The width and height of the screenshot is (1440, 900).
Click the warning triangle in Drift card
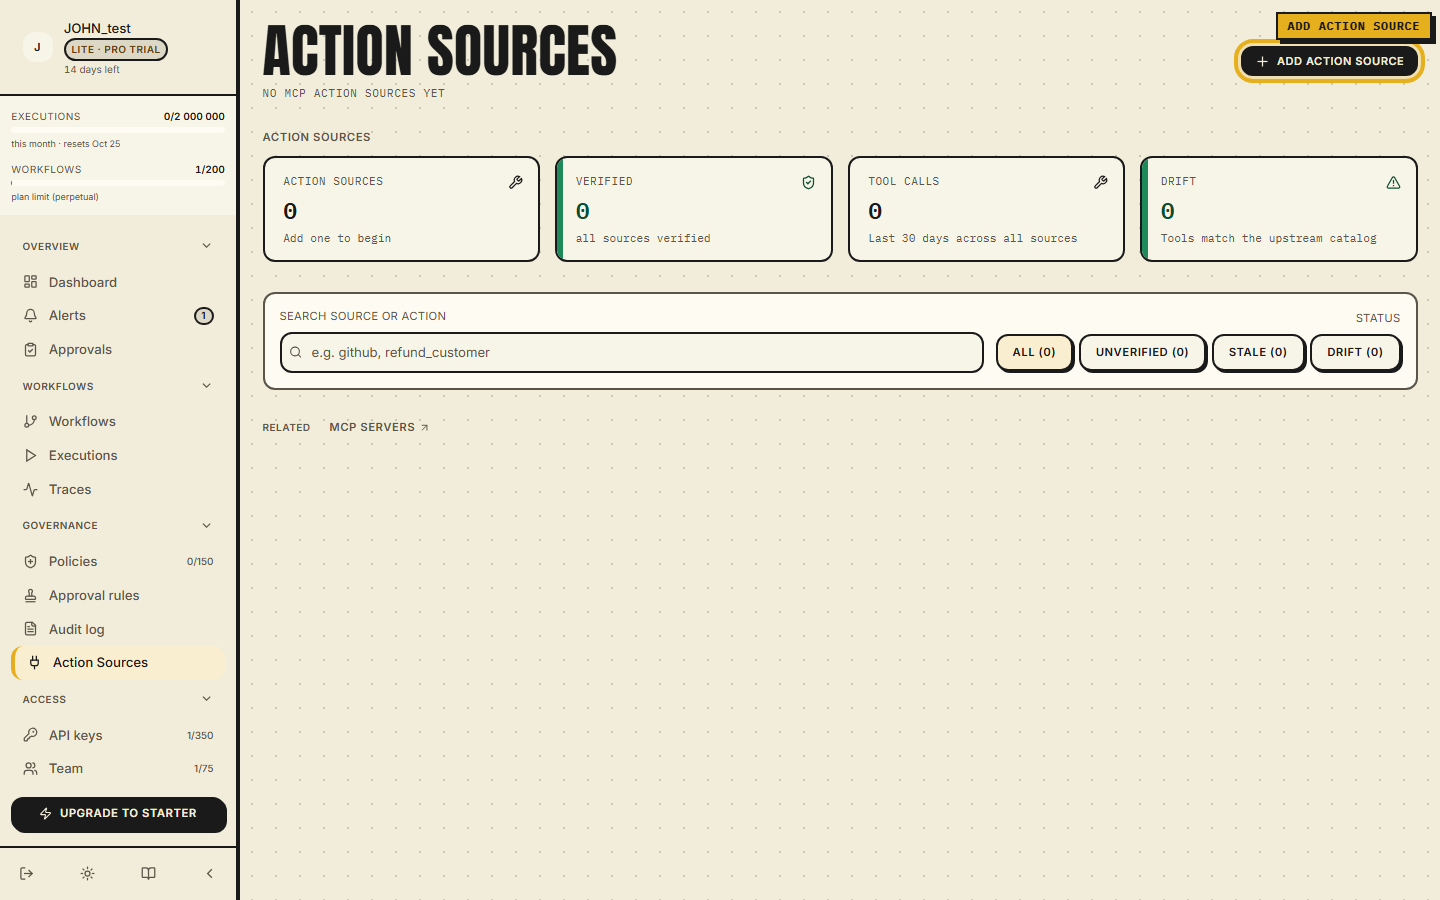click(x=1393, y=182)
